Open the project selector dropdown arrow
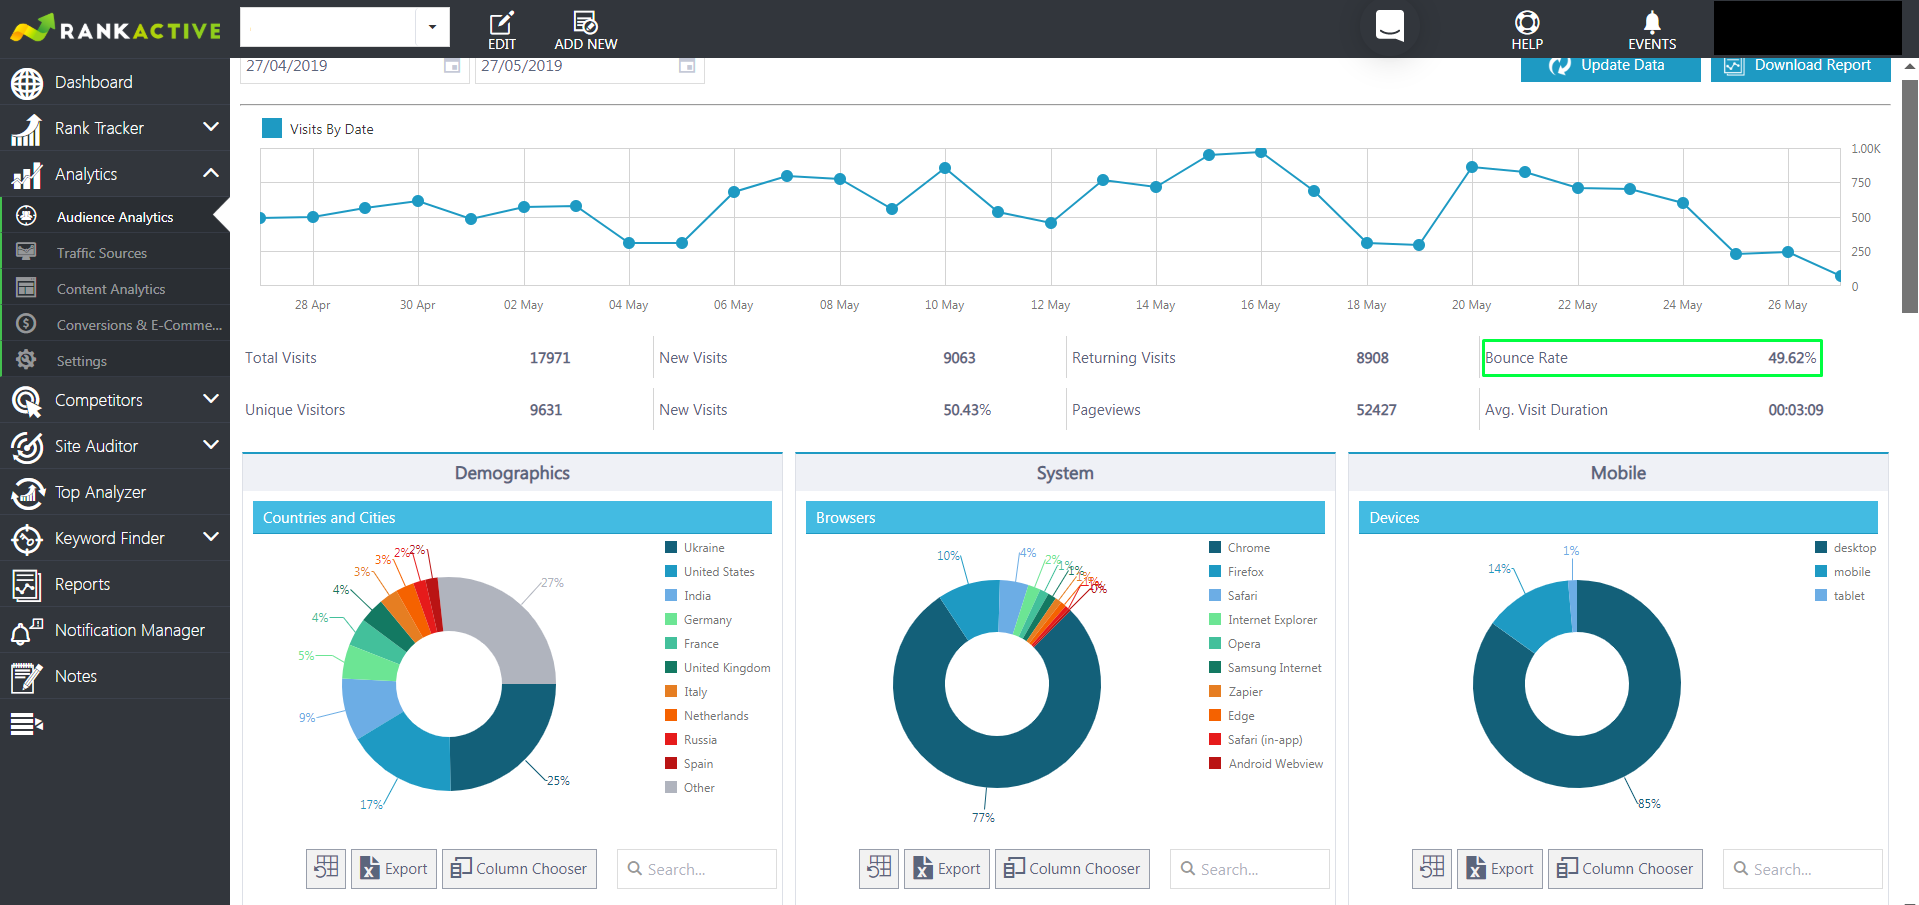The height and width of the screenshot is (905, 1919). click(432, 27)
